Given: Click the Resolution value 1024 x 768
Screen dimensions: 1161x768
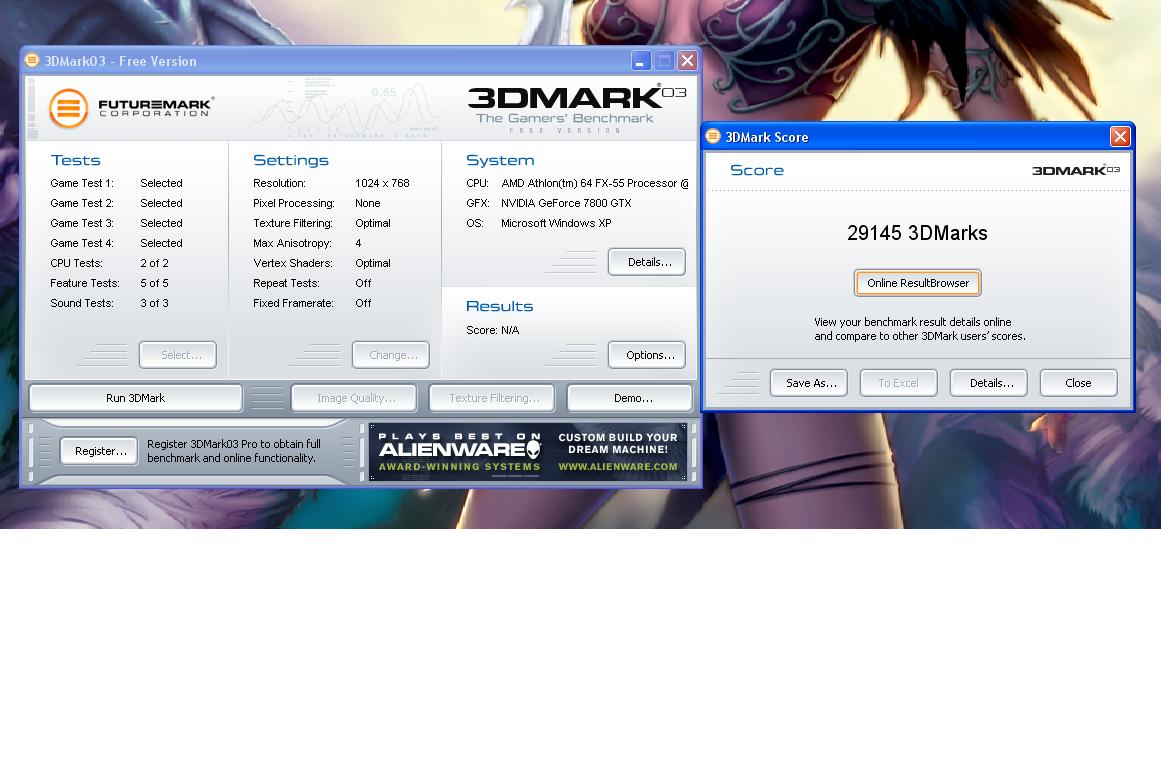Looking at the screenshot, I should point(382,183).
